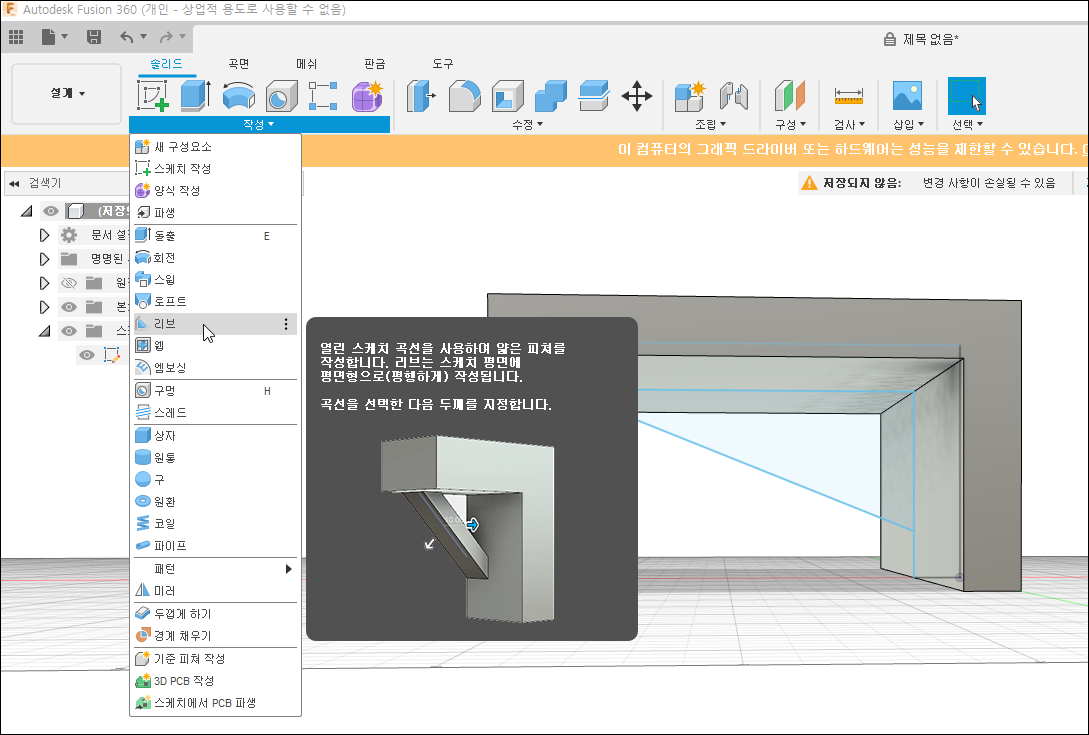Open the 조립 panel dropdown
This screenshot has height=735, width=1089.
click(x=710, y=124)
